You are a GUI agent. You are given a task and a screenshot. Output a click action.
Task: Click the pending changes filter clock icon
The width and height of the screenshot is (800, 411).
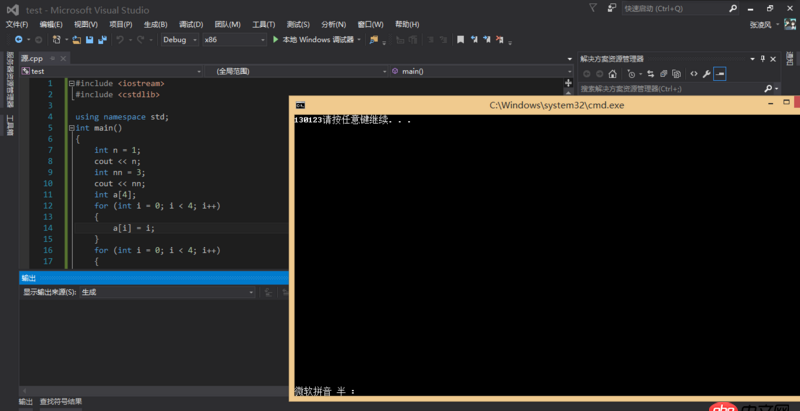click(632, 74)
